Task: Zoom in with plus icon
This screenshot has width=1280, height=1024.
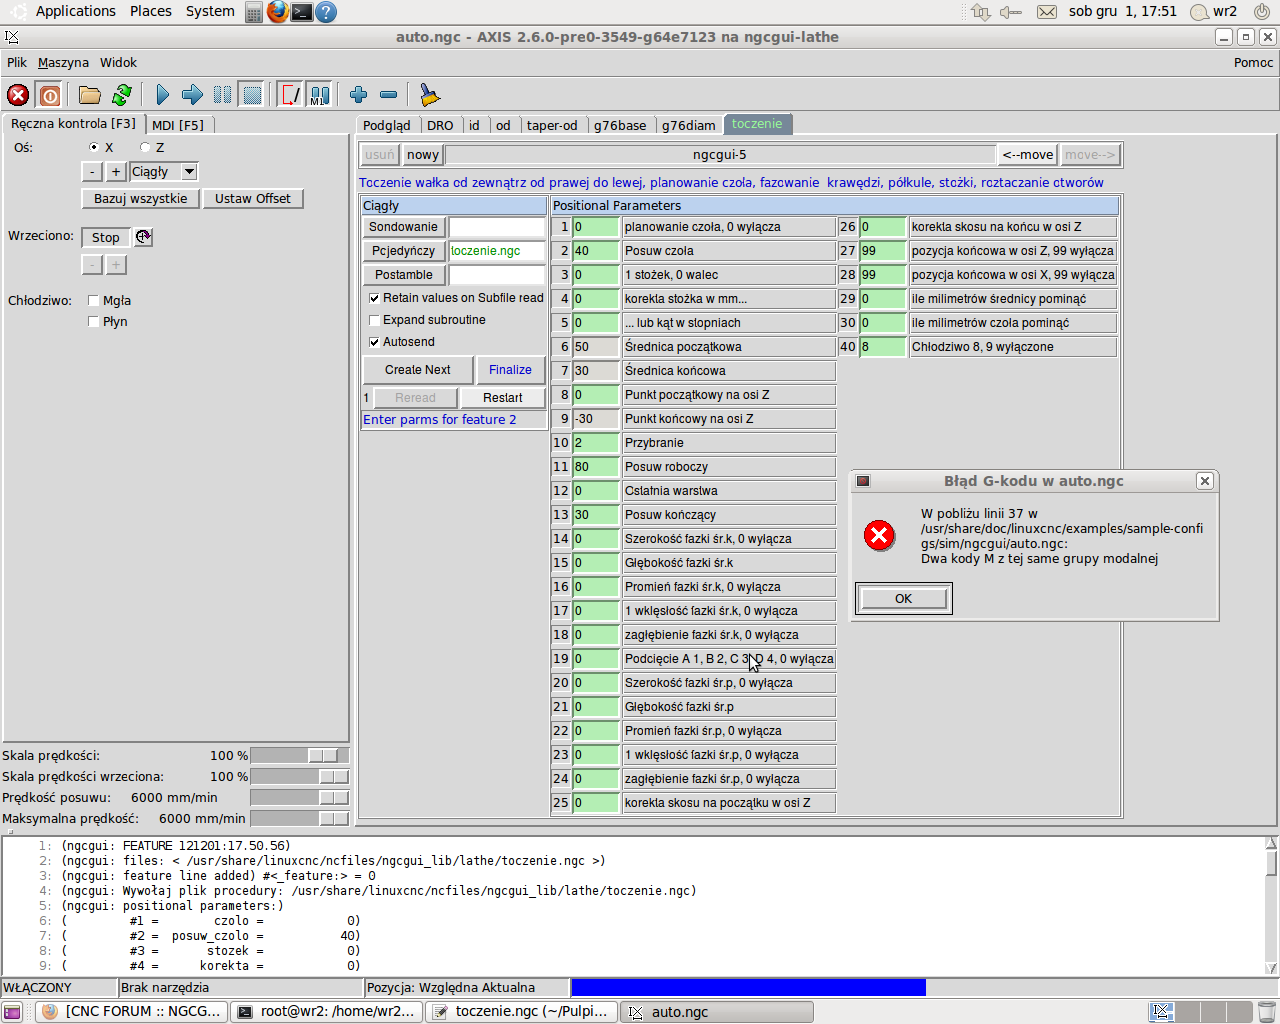Action: pyautogui.click(x=359, y=95)
